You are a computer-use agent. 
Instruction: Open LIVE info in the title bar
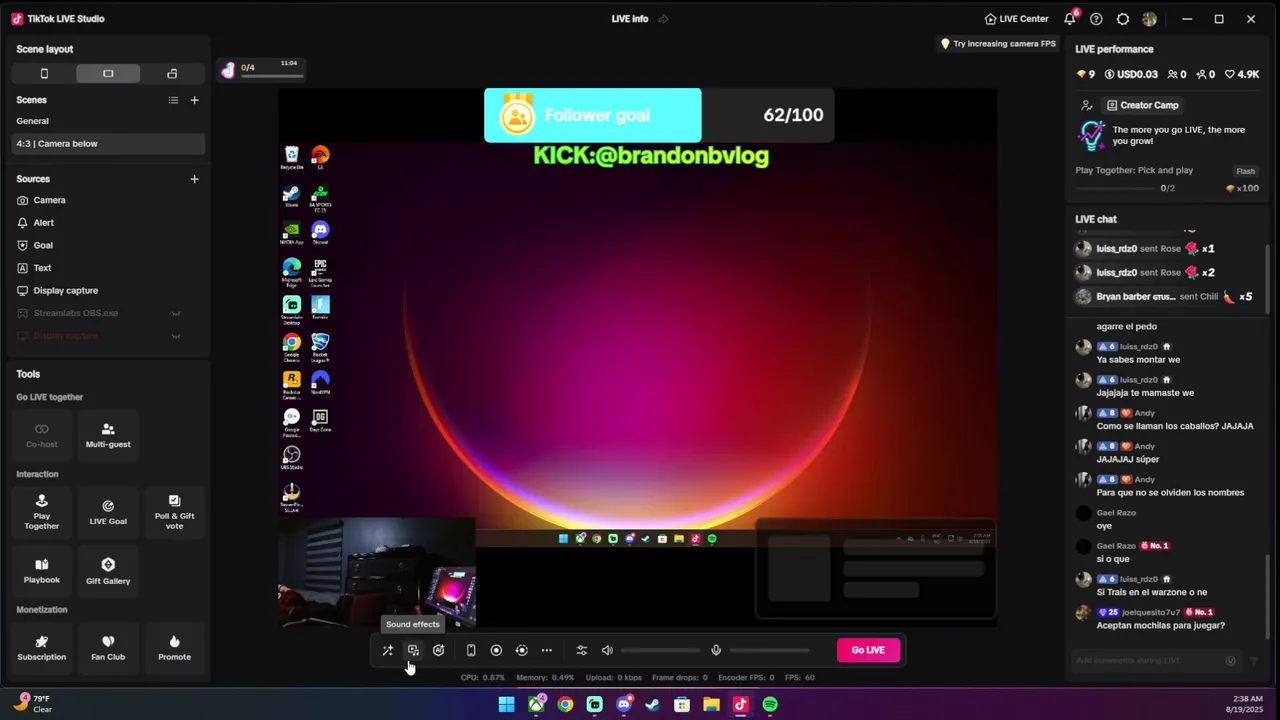pos(630,19)
